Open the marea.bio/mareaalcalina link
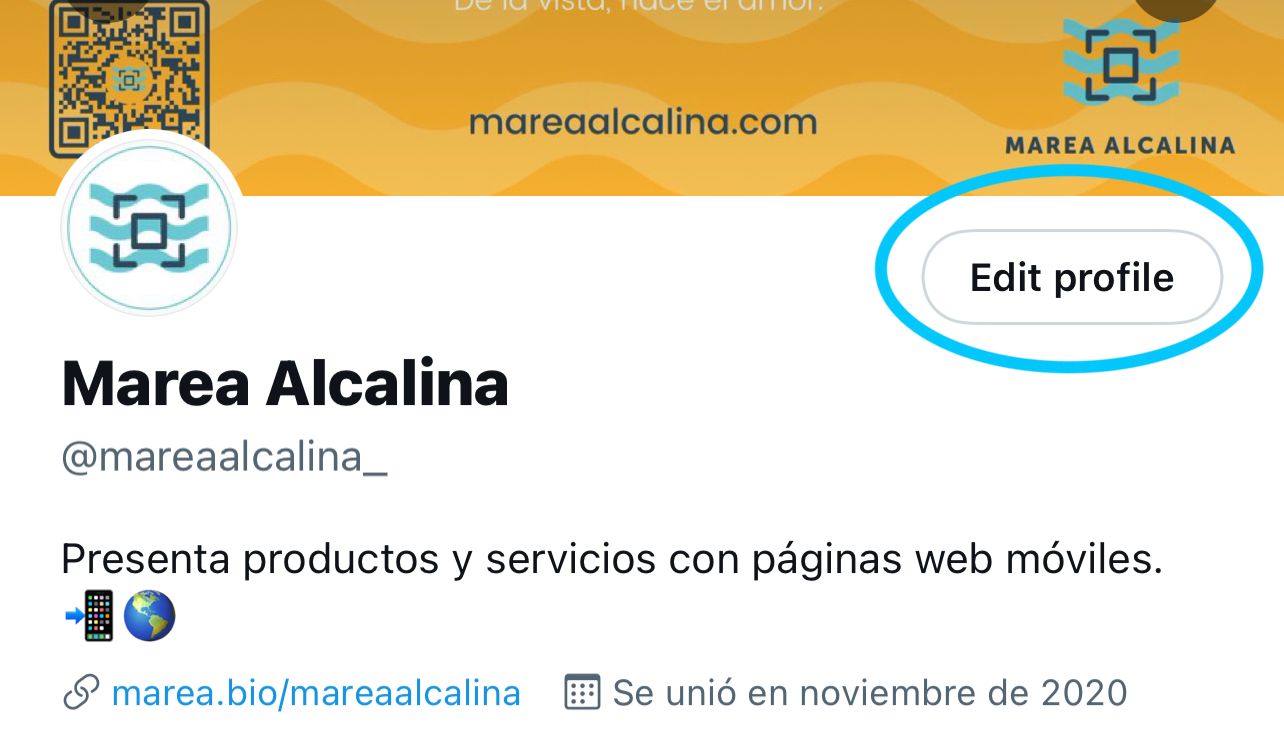Viewport: 1284px width, 756px height. [x=316, y=692]
